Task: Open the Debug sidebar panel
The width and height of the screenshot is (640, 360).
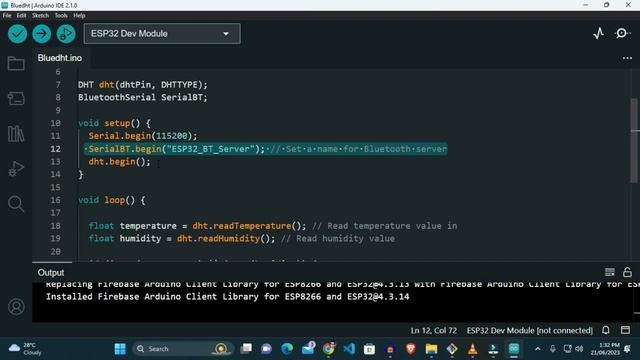Action: [x=16, y=169]
